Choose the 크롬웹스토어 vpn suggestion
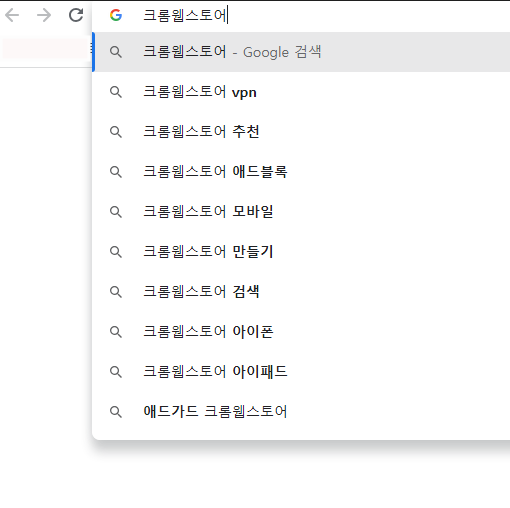Image resolution: width=510 pixels, height=508 pixels. point(301,92)
